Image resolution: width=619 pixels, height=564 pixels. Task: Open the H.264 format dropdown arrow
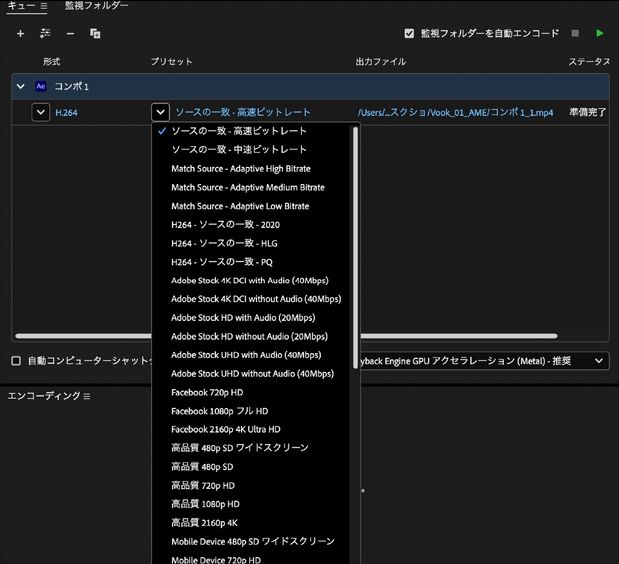tap(41, 112)
